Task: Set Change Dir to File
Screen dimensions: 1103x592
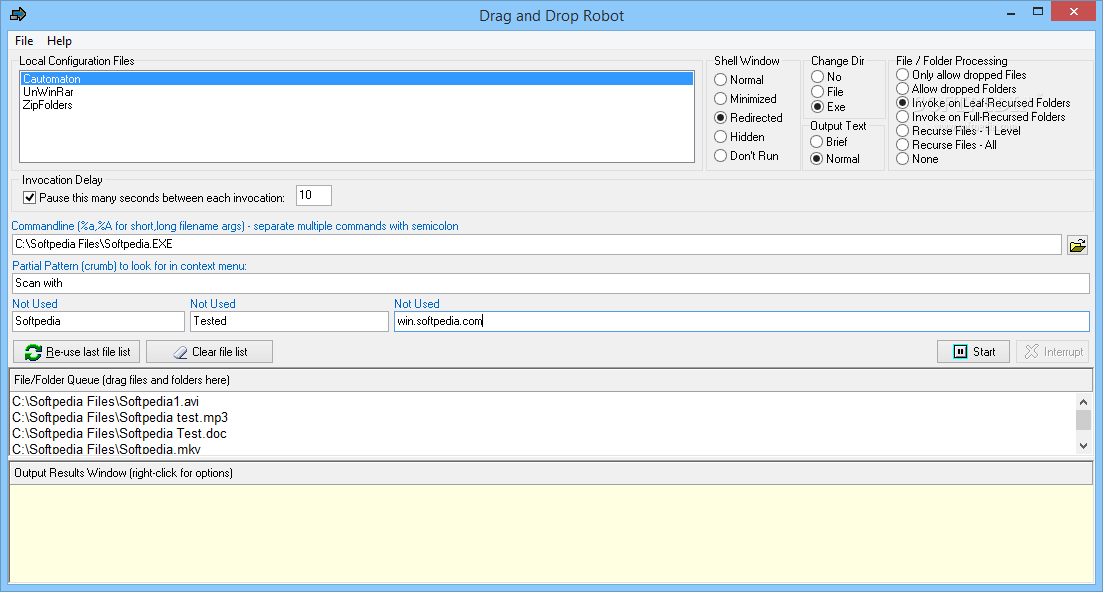Action: click(x=827, y=91)
